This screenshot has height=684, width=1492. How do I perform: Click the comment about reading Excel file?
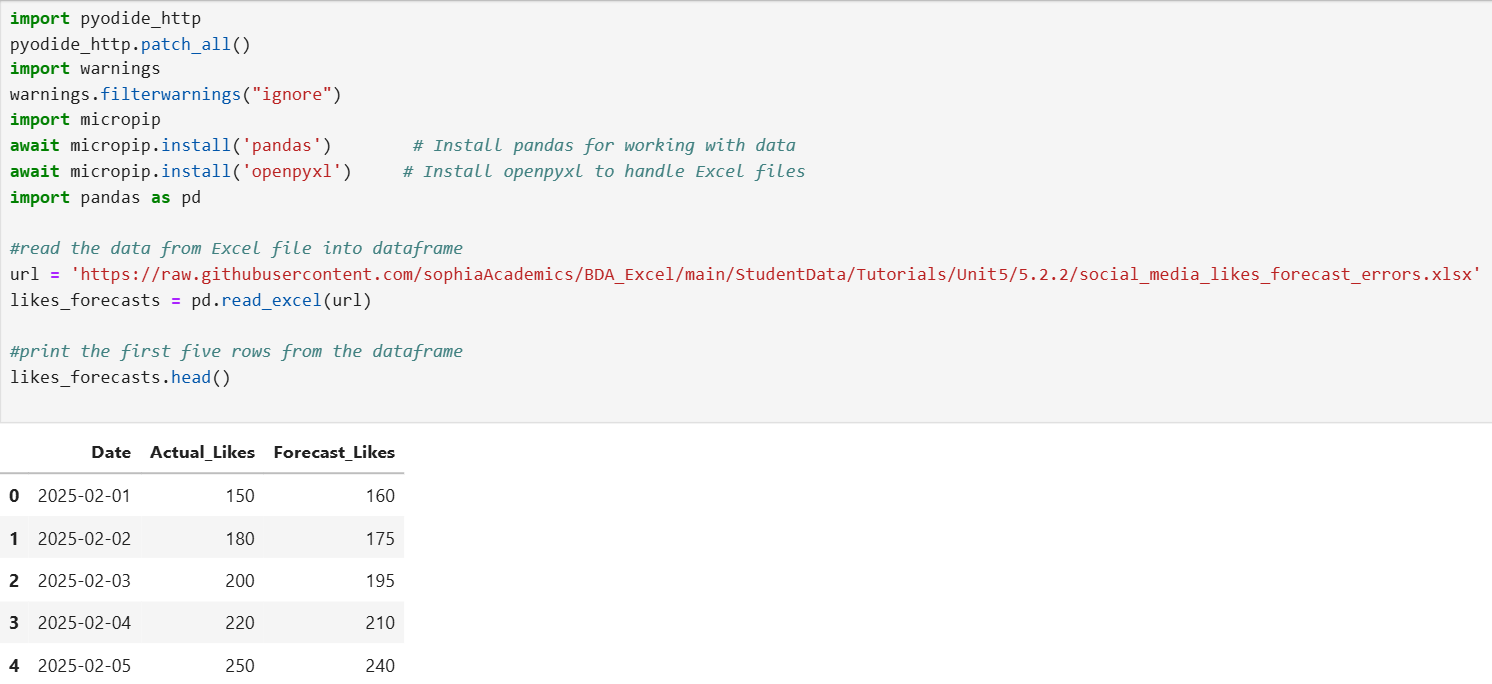236,248
